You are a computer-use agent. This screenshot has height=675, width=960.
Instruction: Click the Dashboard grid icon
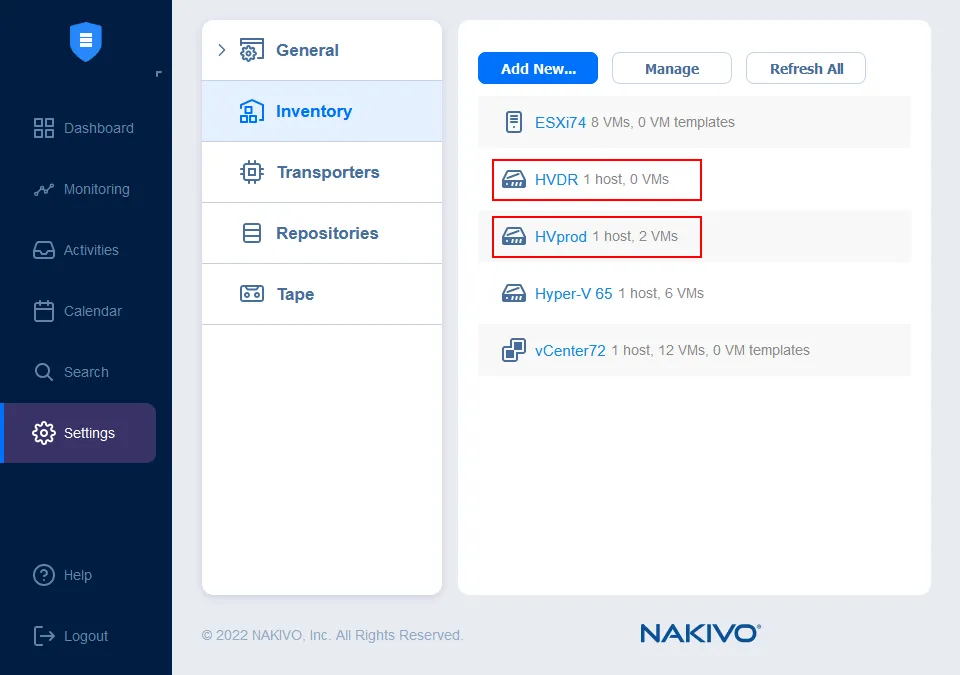click(44, 128)
